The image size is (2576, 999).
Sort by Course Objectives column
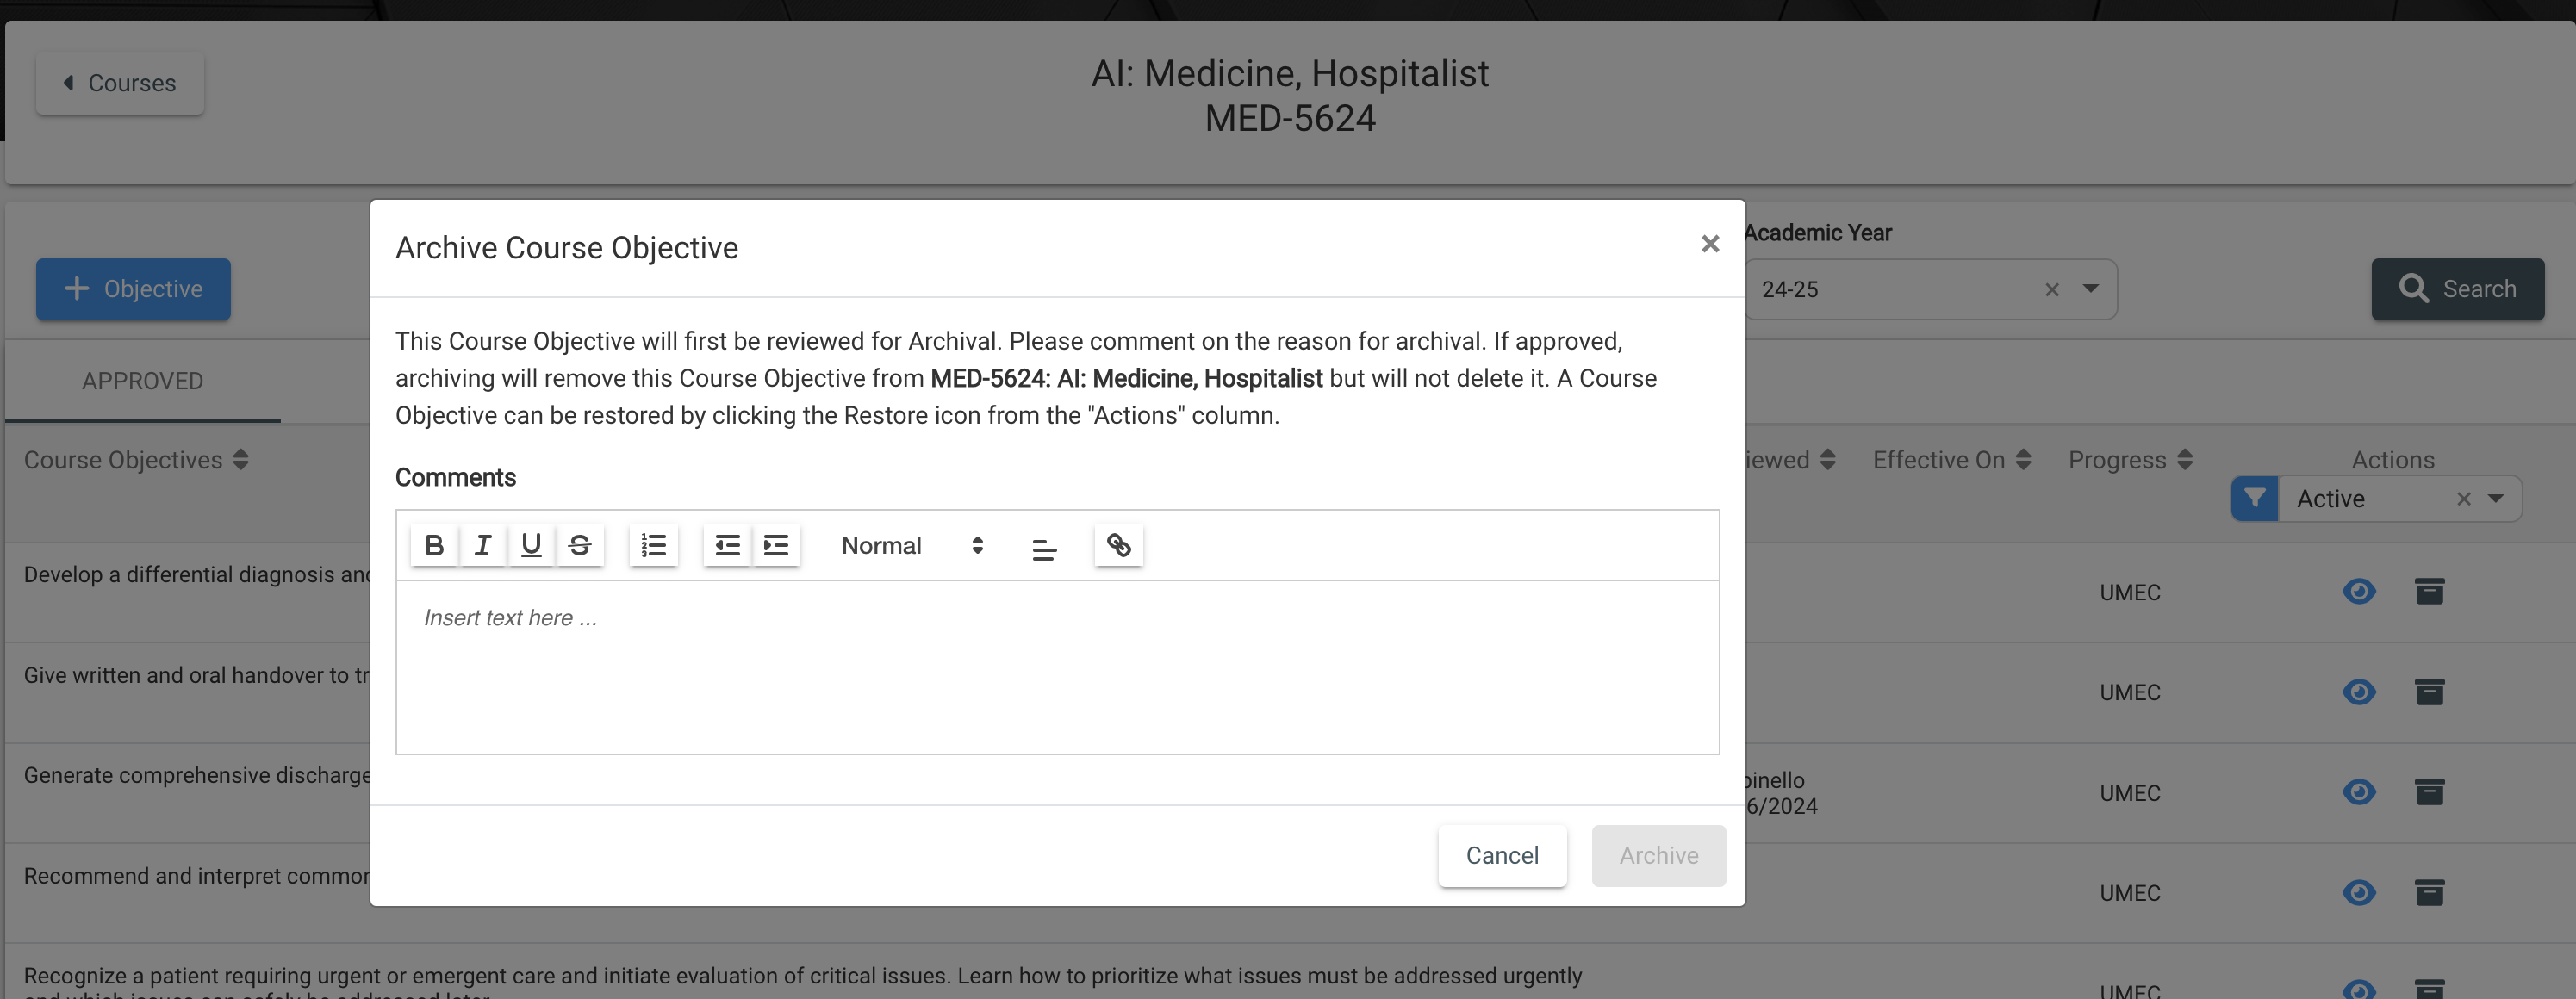click(x=136, y=460)
